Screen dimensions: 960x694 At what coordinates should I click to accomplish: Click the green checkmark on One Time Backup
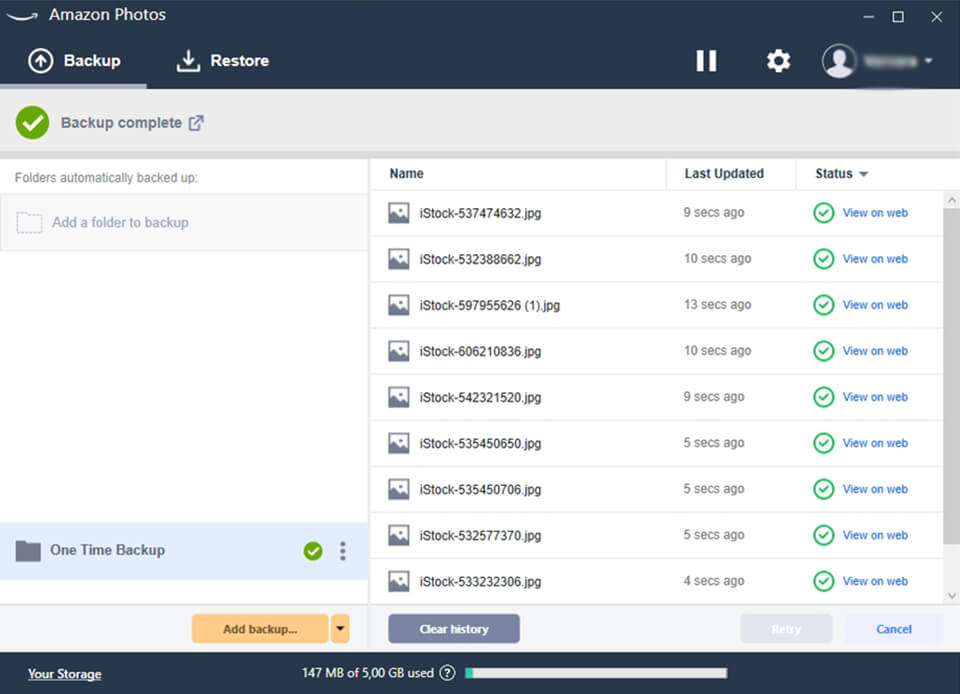click(313, 550)
